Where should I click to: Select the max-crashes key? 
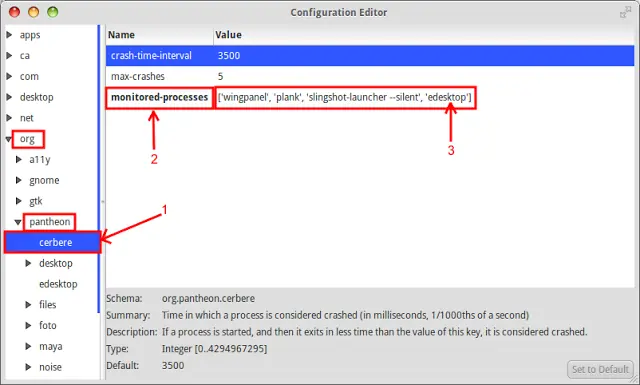[x=138, y=76]
